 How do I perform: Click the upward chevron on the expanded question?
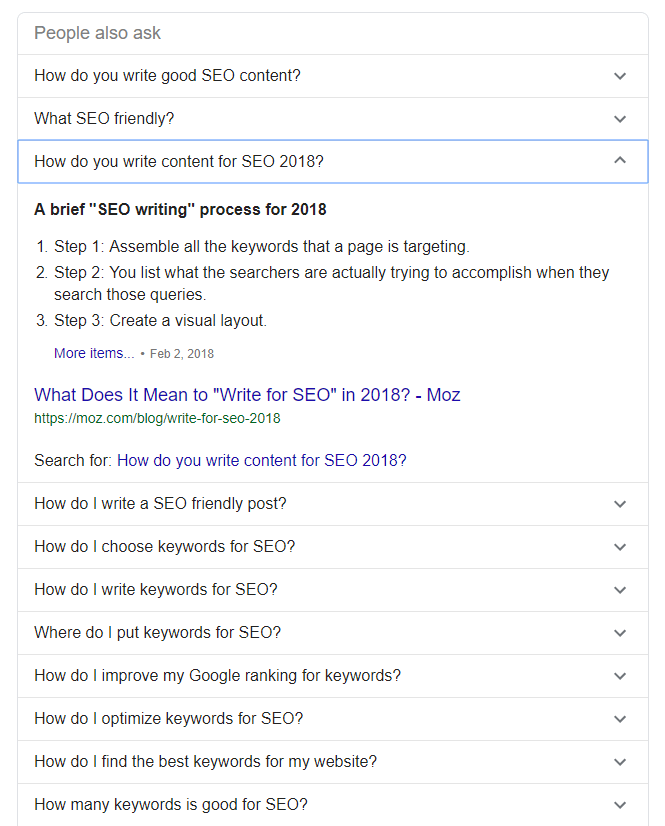click(x=620, y=161)
